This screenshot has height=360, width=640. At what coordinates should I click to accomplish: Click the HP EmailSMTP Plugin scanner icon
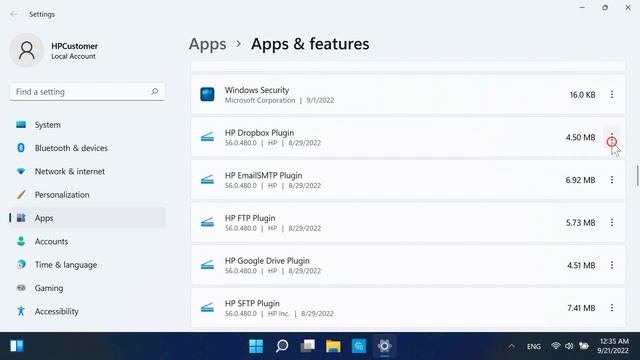[x=207, y=180]
